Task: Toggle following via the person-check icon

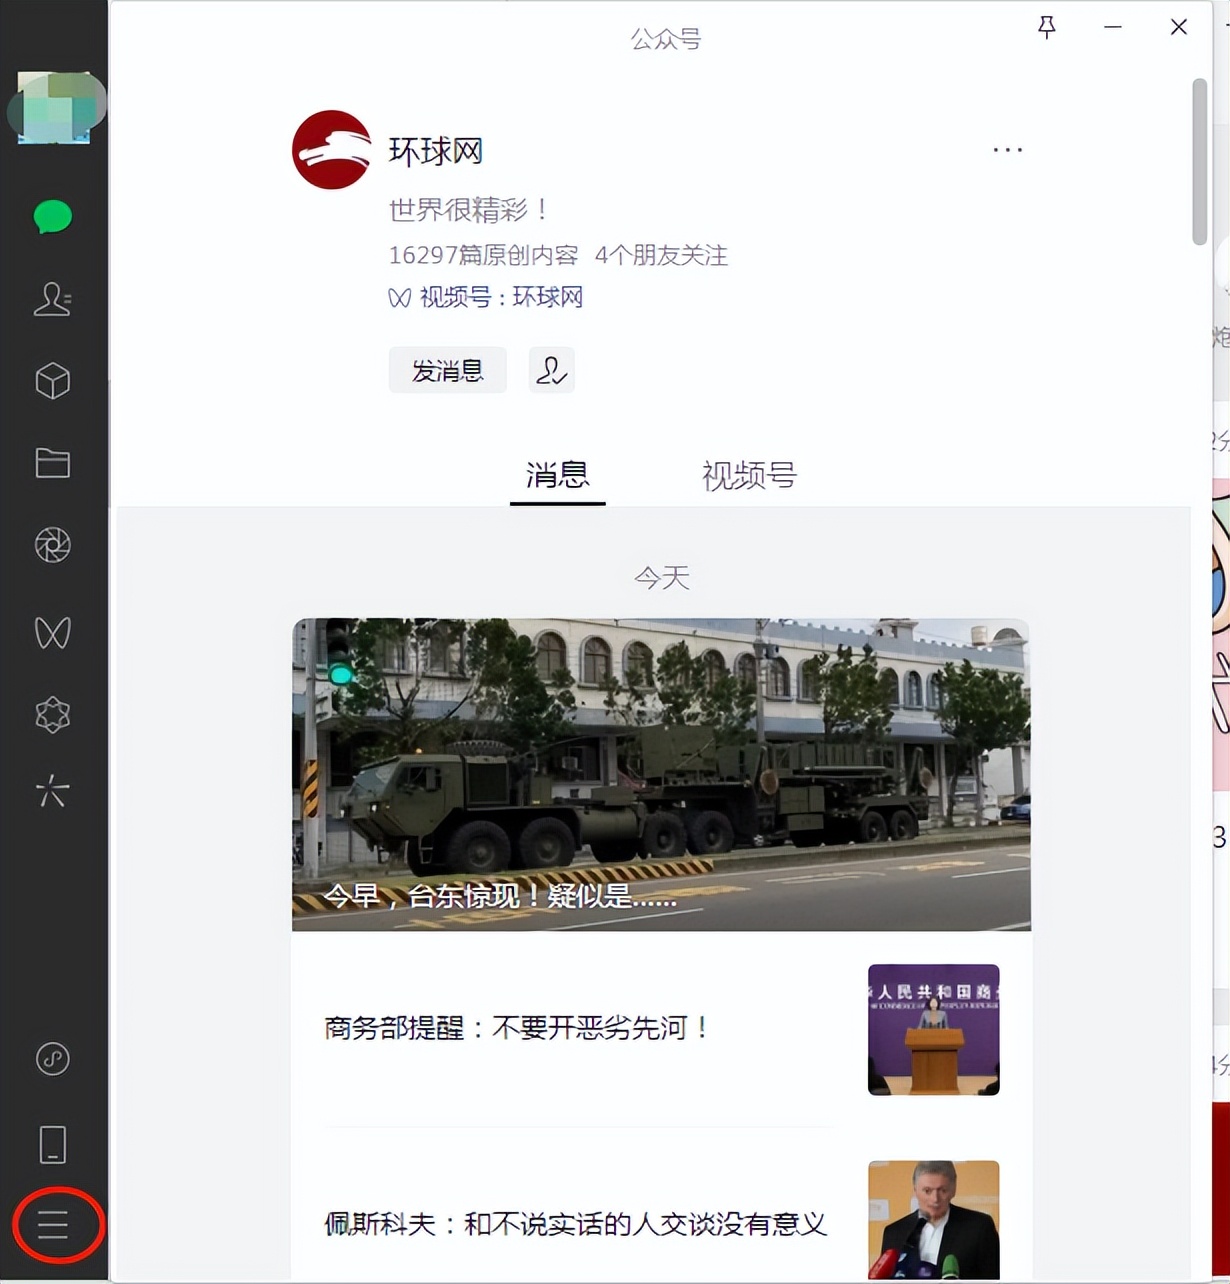Action: tap(551, 369)
